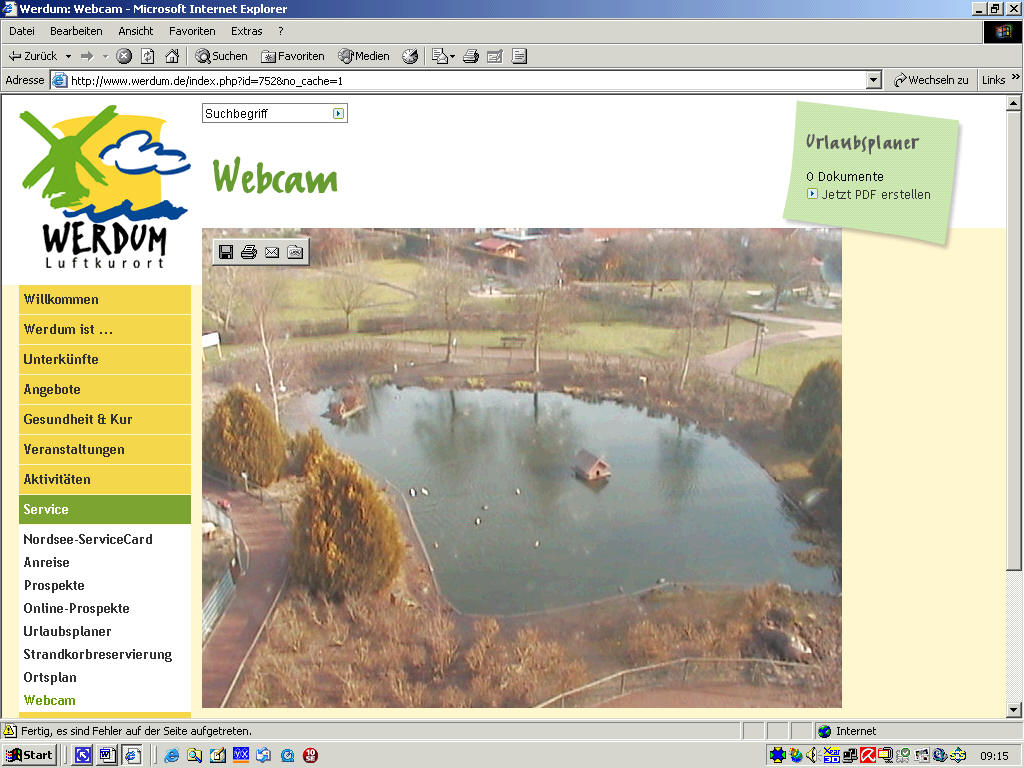Click the page scrollbar's up arrow

(x=1014, y=103)
